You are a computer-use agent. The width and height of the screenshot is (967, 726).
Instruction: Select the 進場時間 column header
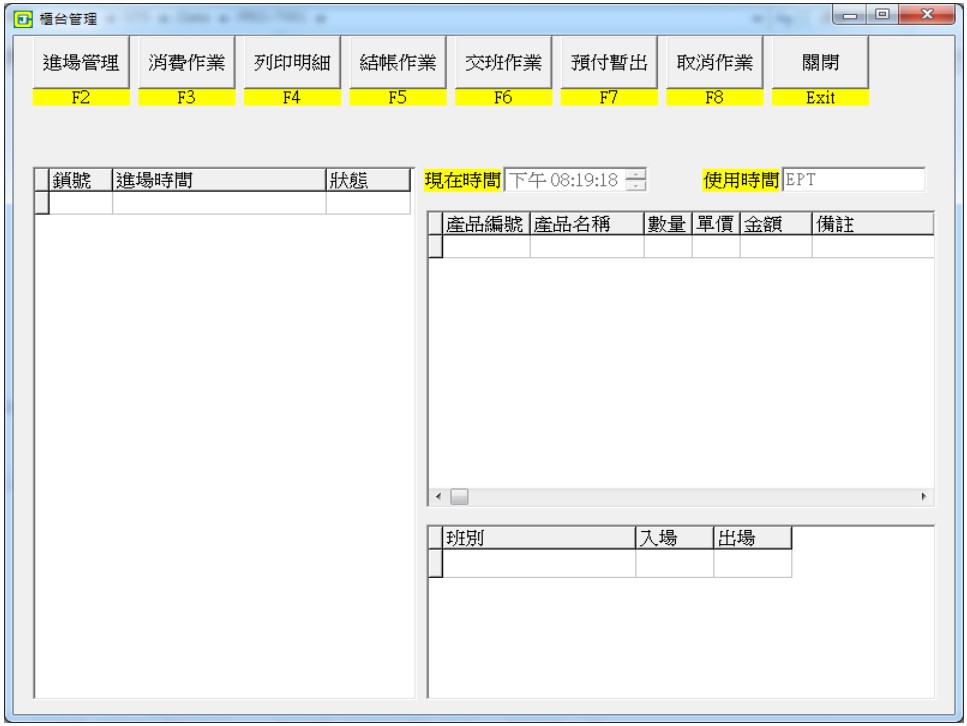[x=218, y=179]
